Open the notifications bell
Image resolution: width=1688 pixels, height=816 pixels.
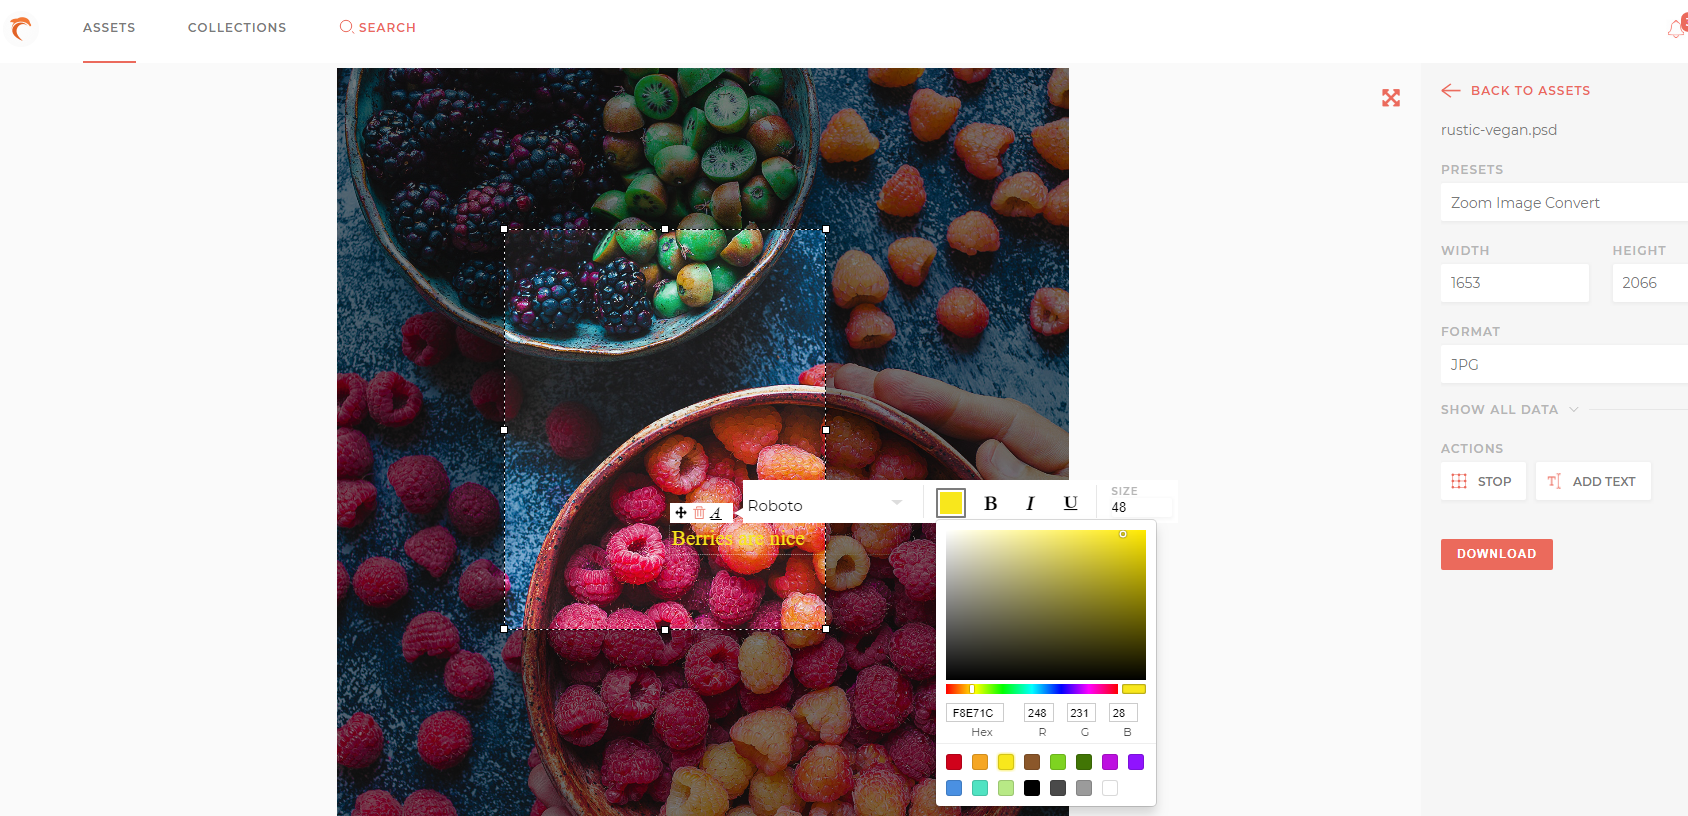[x=1677, y=28]
